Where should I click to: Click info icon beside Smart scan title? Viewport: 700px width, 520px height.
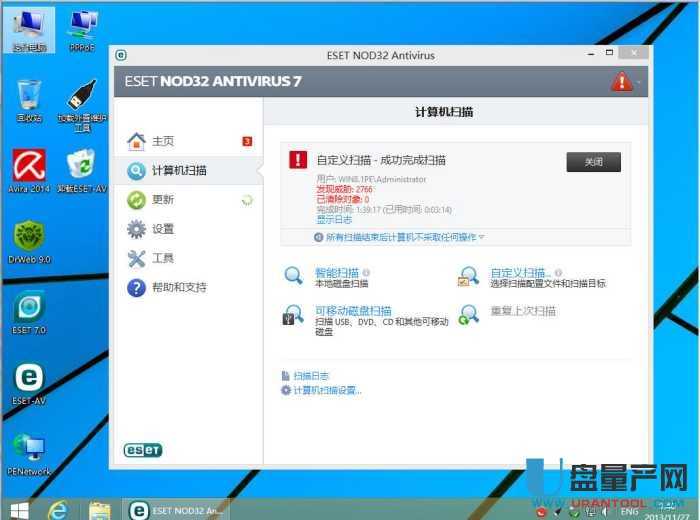(367, 272)
